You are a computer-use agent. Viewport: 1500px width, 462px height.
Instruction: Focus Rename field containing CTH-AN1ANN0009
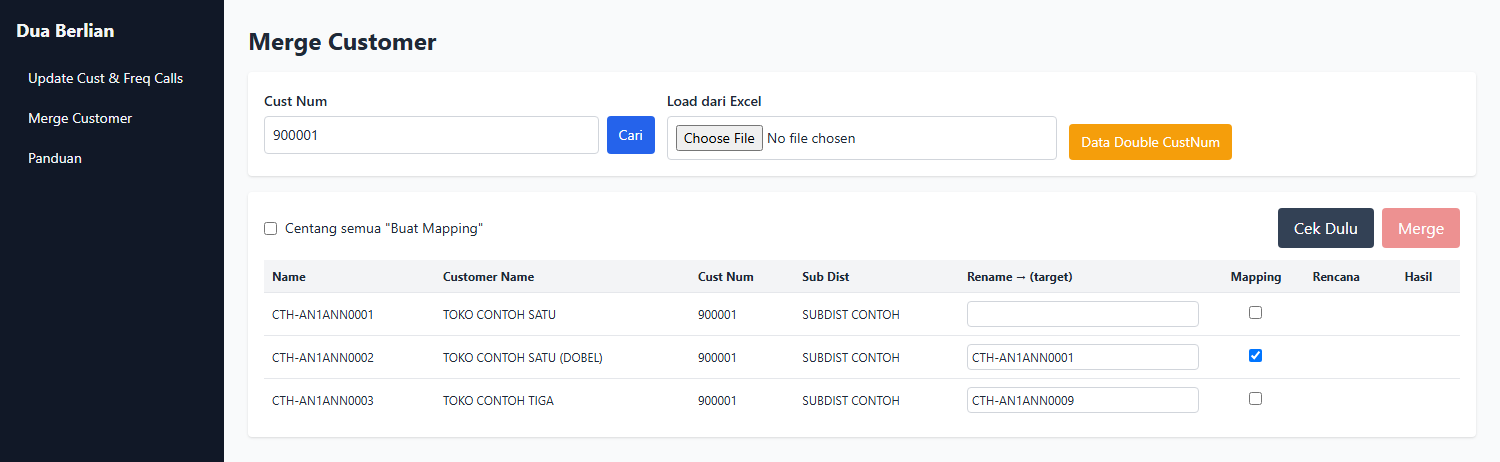tap(1082, 400)
